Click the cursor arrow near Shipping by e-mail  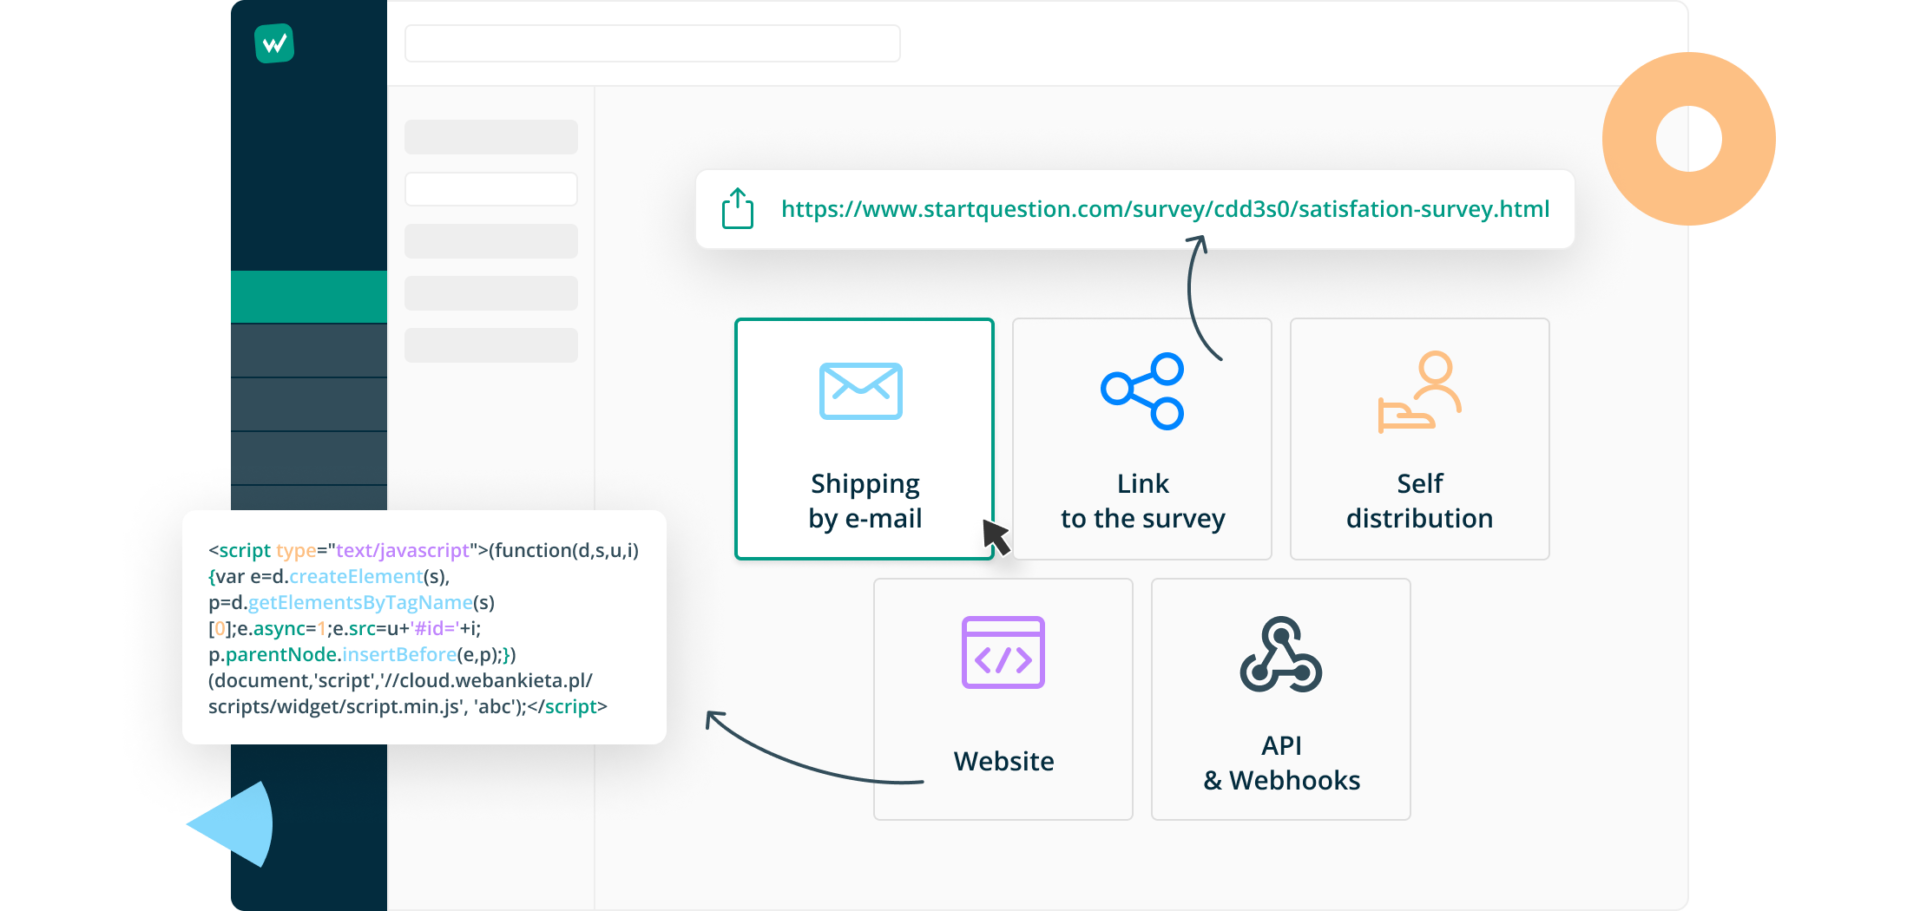point(995,537)
